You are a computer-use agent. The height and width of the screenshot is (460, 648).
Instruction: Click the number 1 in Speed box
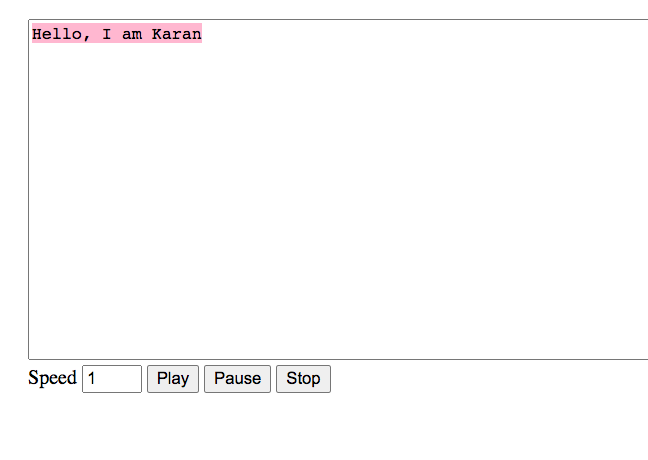point(92,379)
